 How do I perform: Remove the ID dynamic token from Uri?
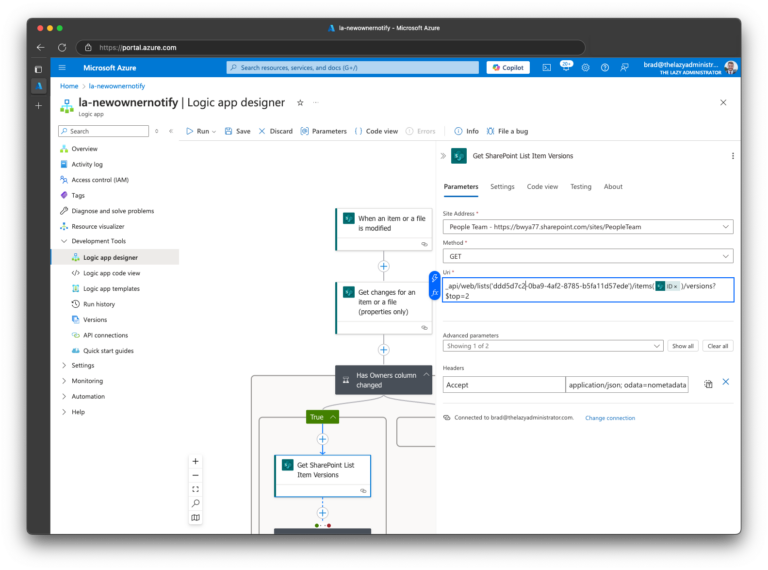pyautogui.click(x=676, y=286)
